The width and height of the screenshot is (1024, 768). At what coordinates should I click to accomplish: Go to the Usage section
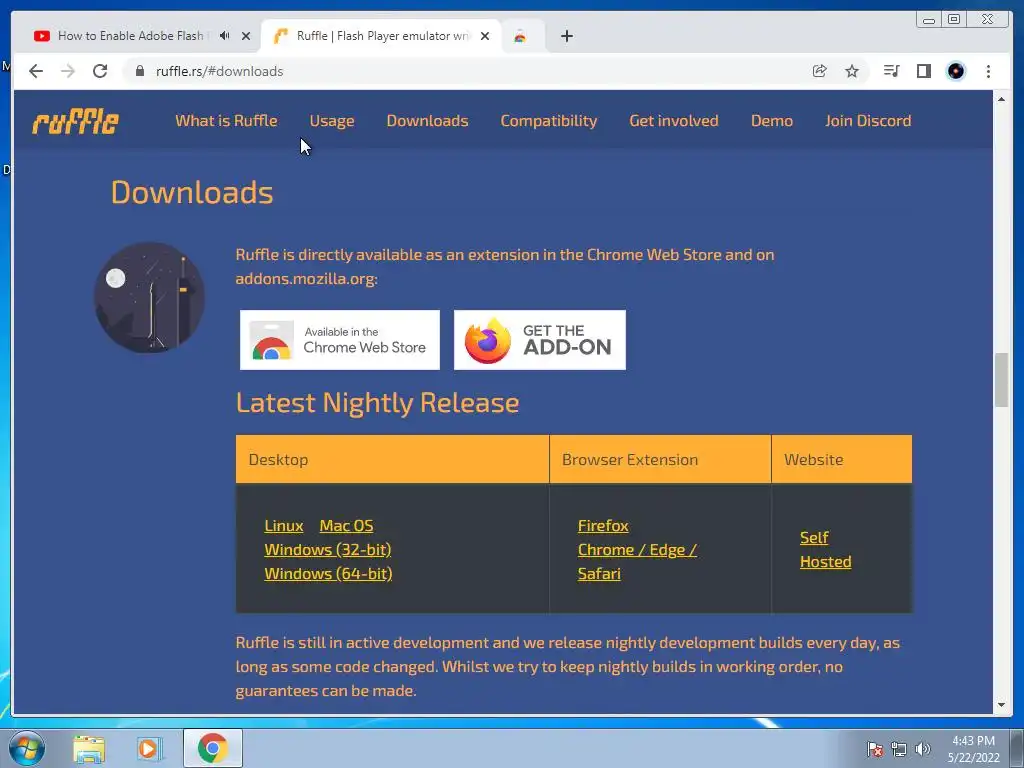(x=332, y=121)
